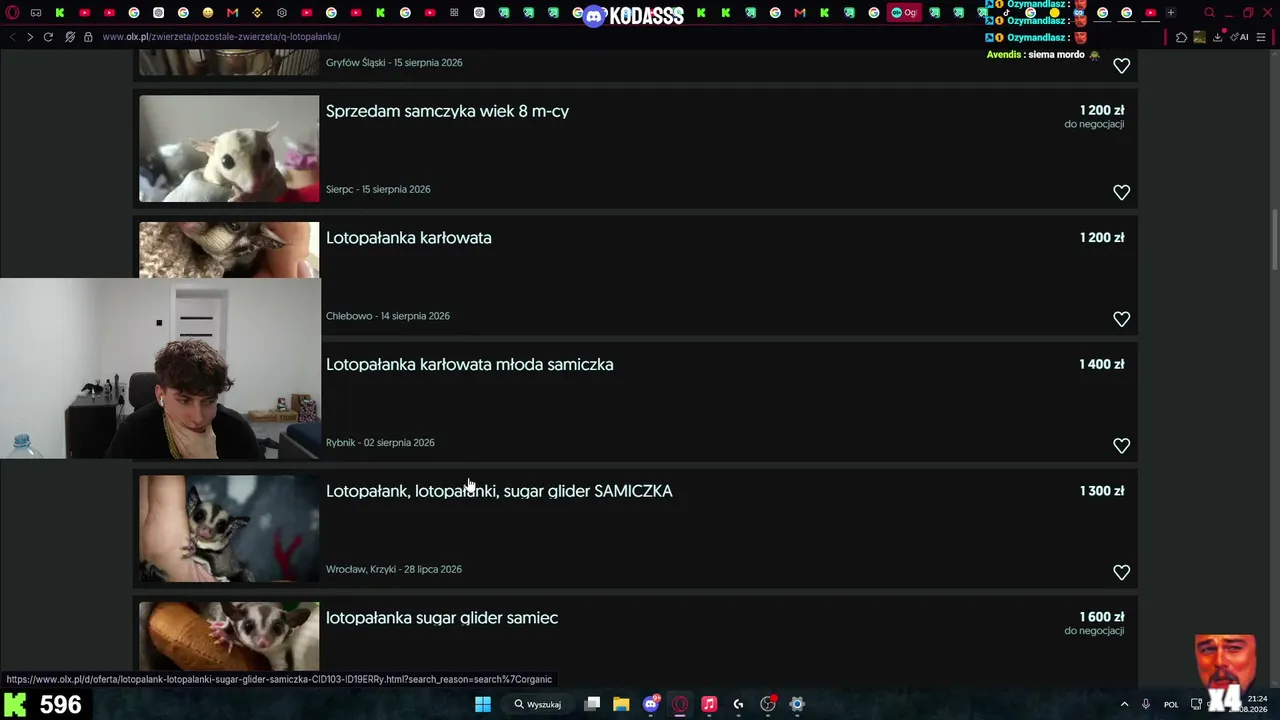Open the Music app on the taskbar

point(709,704)
